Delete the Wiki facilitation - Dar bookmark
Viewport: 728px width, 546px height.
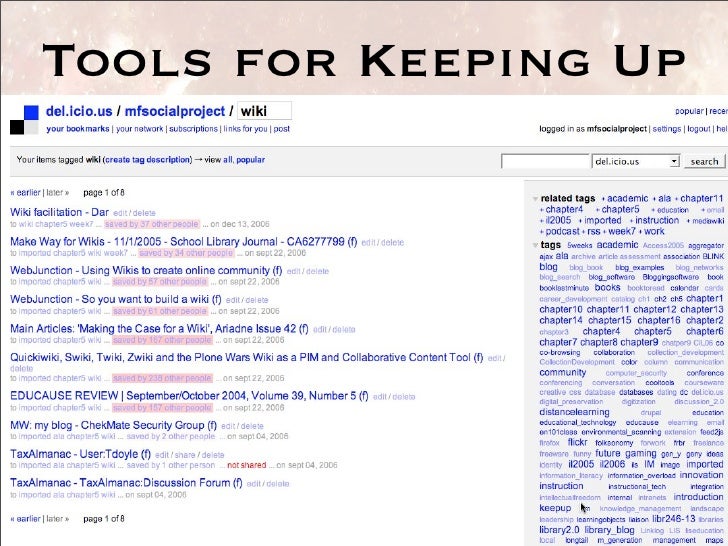click(x=144, y=213)
